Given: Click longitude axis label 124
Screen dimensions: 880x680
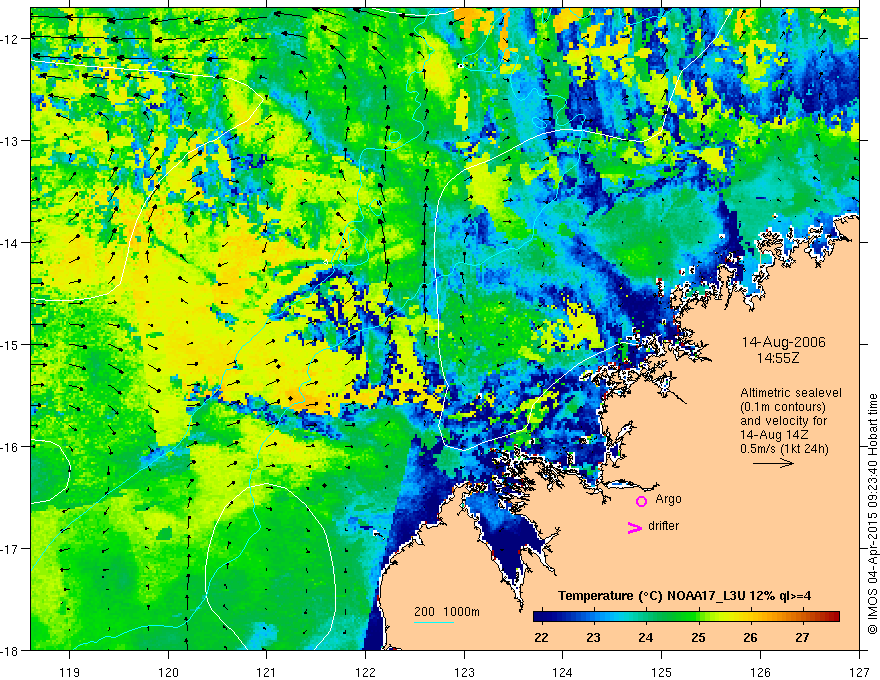Looking at the screenshot, I should [563, 672].
